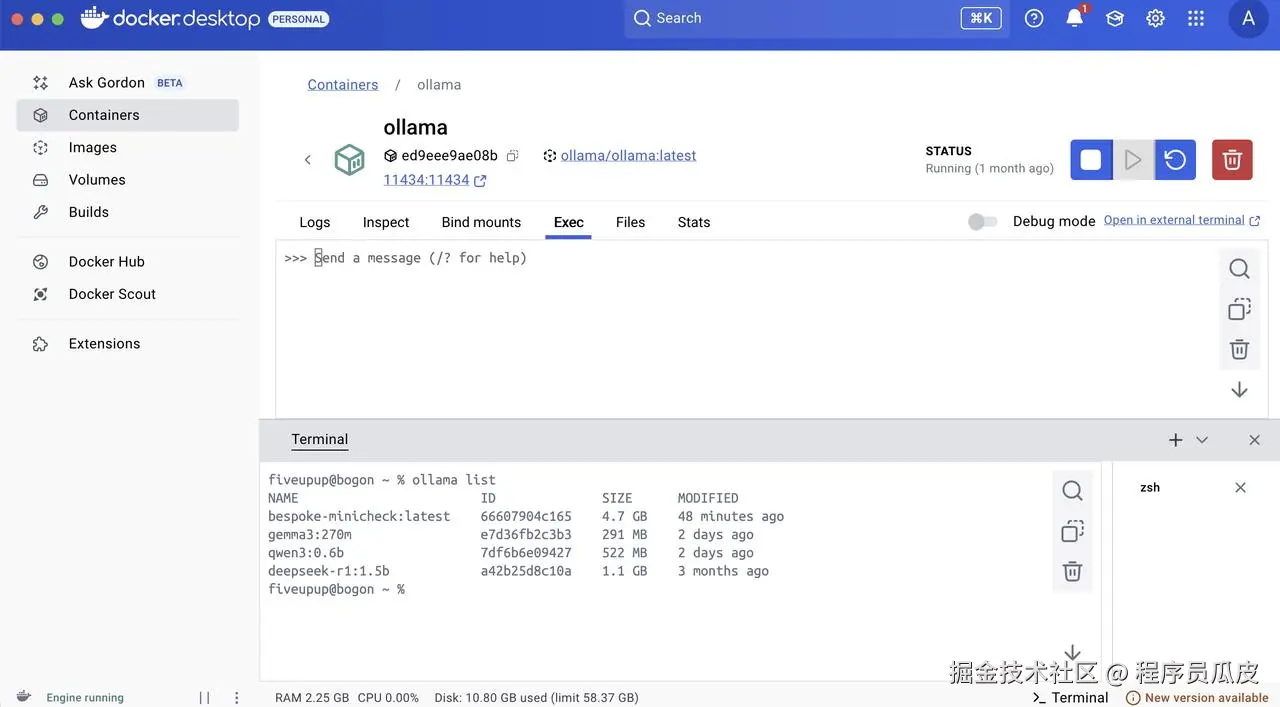Open Settings gear icon
Viewport: 1280px width, 707px height.
(1155, 18)
